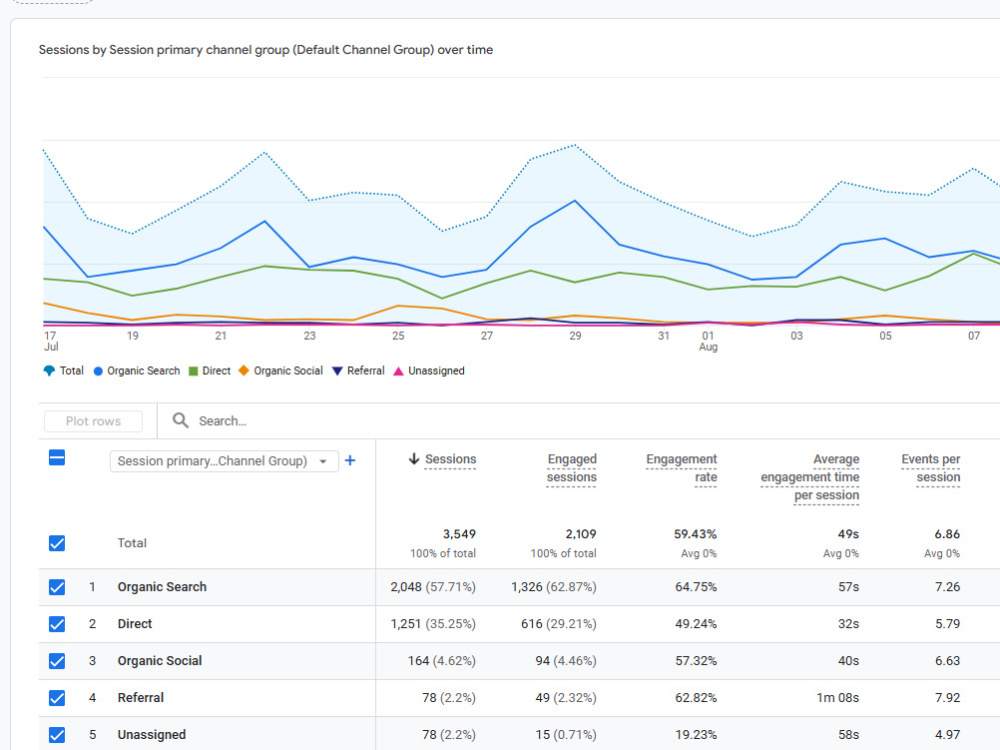Click the chart title text

(x=266, y=50)
